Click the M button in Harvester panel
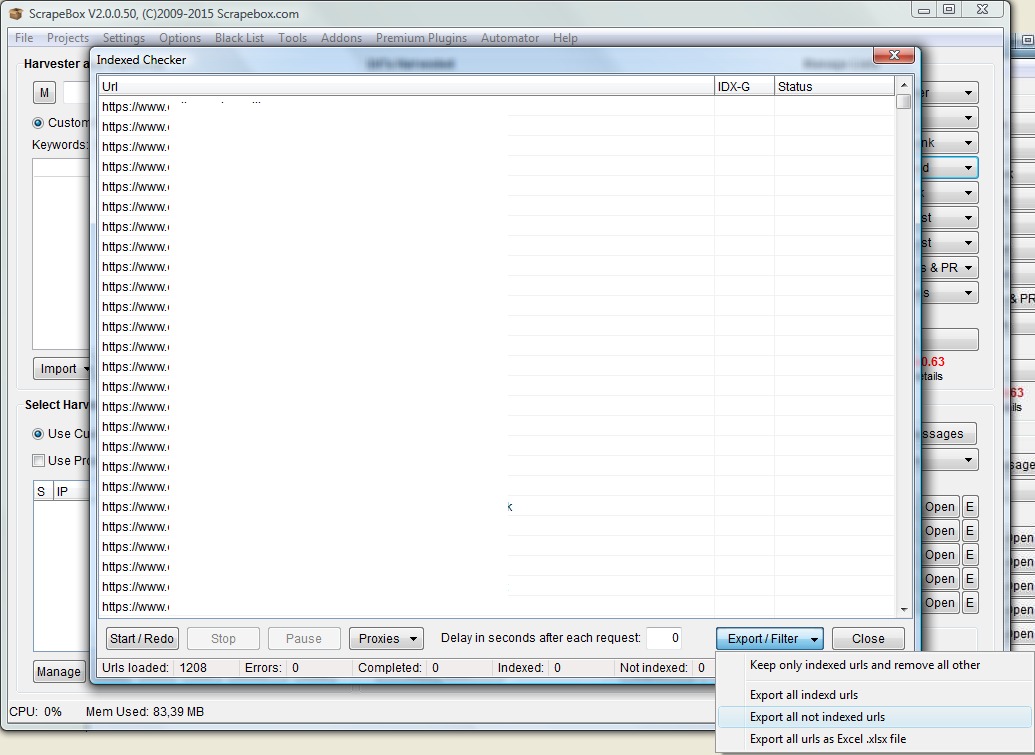1035x755 pixels. pyautogui.click(x=44, y=92)
